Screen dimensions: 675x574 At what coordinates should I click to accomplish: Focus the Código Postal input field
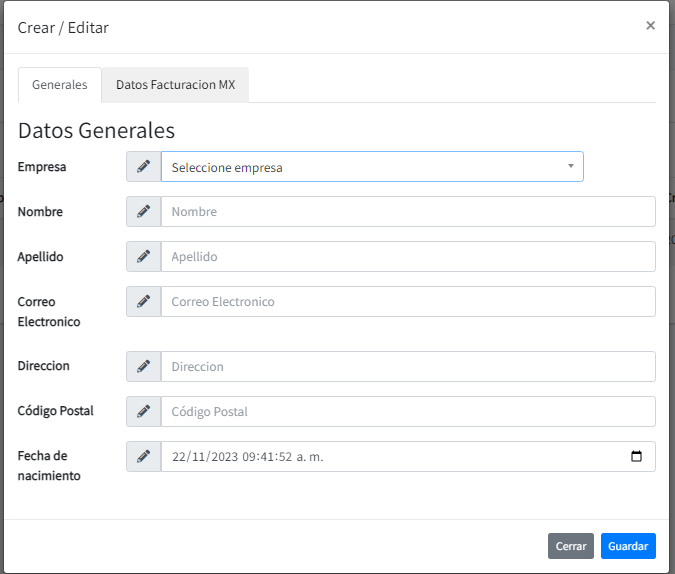coord(408,412)
